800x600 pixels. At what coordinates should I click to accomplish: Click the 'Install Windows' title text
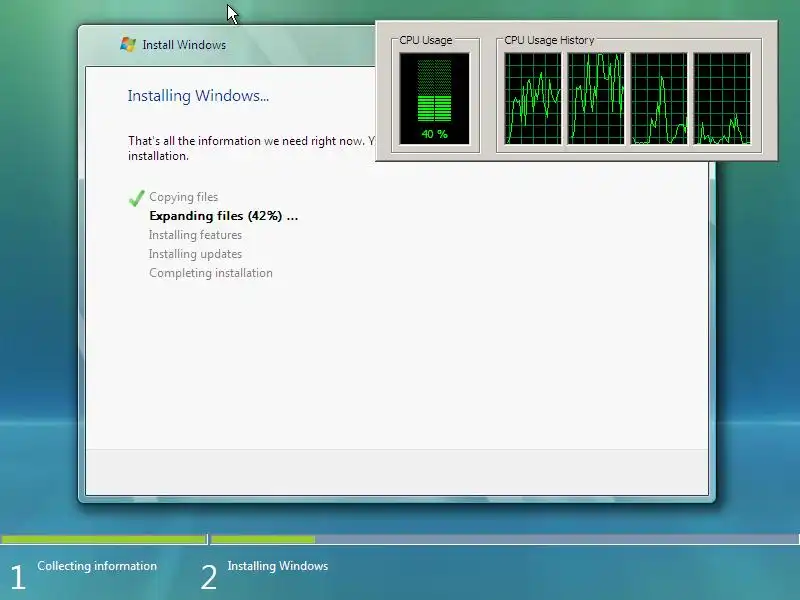[184, 45]
